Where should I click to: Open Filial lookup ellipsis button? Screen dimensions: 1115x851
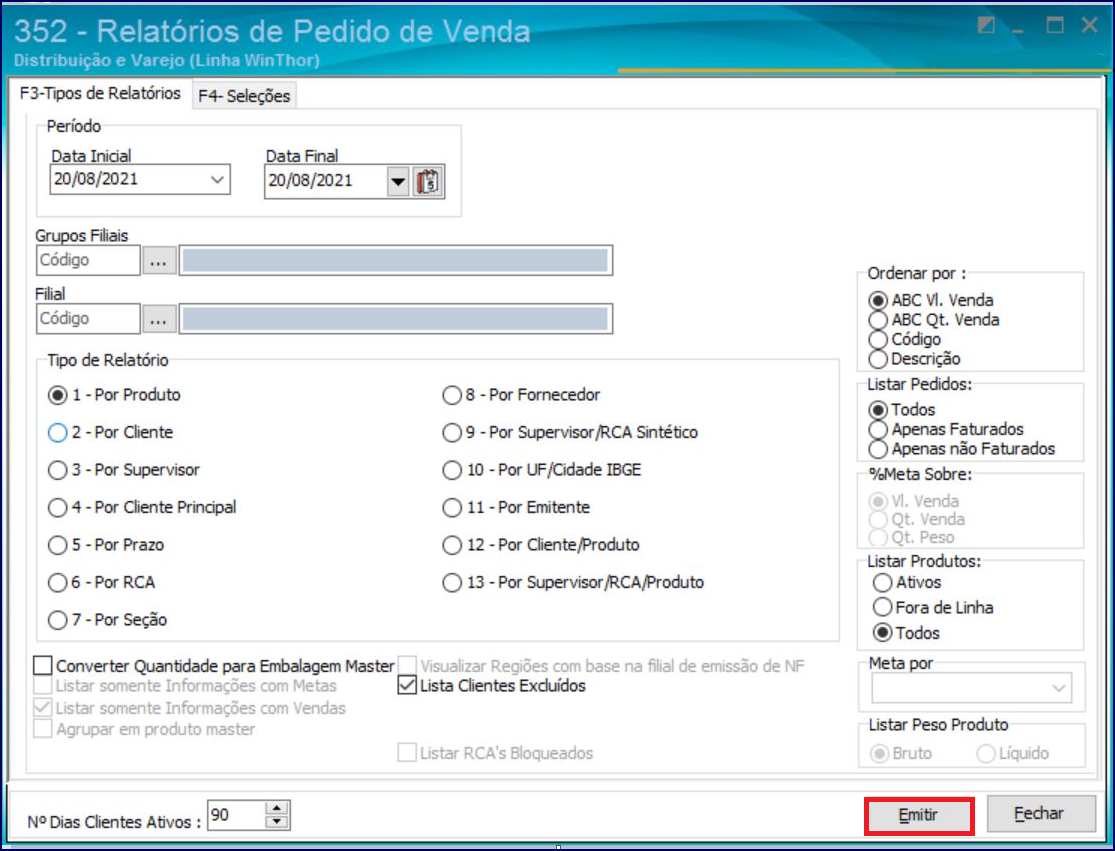click(x=159, y=319)
